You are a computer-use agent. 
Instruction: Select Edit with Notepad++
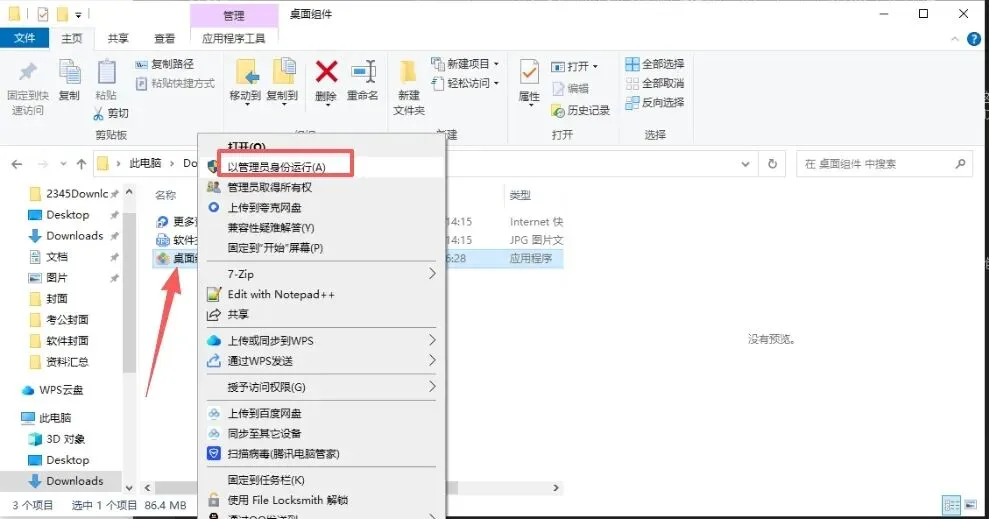coord(322,294)
